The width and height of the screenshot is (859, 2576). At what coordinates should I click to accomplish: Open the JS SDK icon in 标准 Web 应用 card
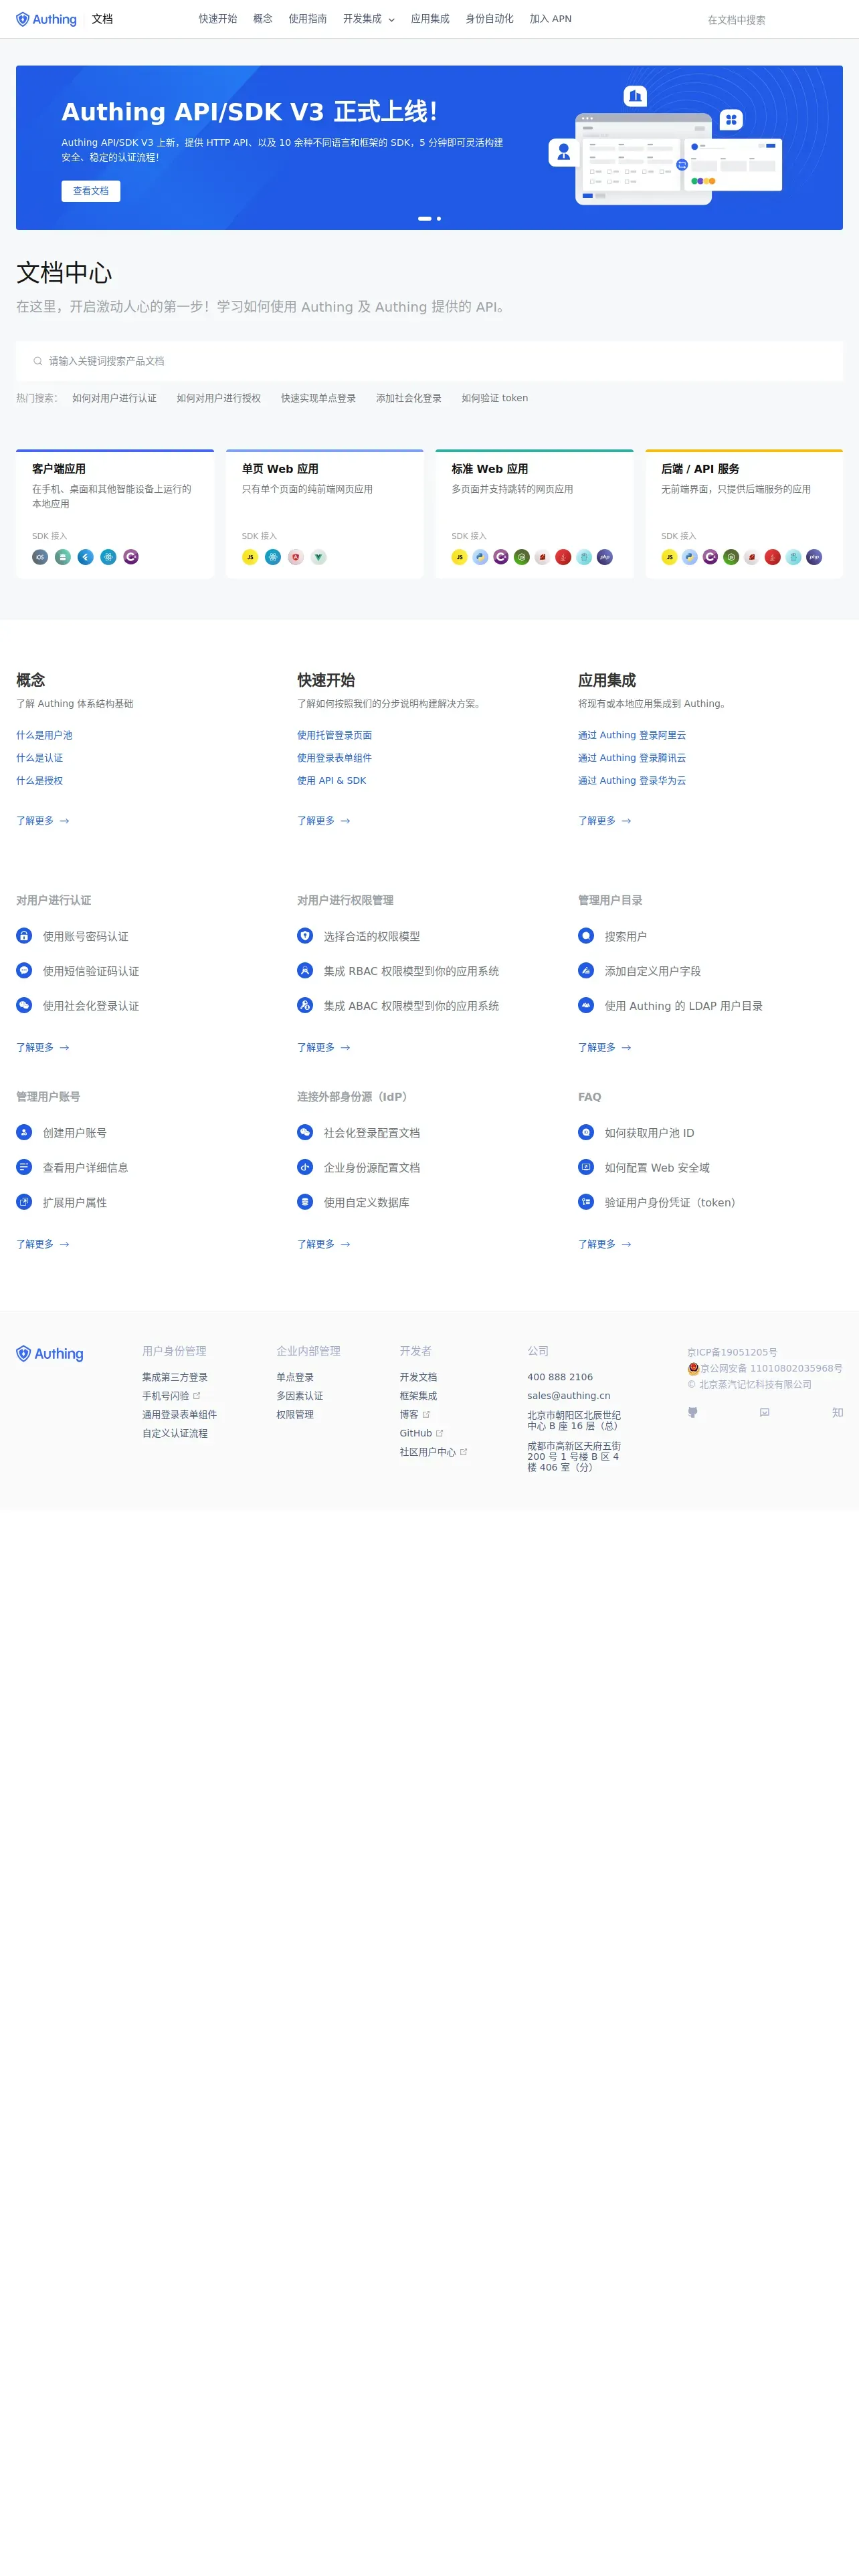coord(459,557)
